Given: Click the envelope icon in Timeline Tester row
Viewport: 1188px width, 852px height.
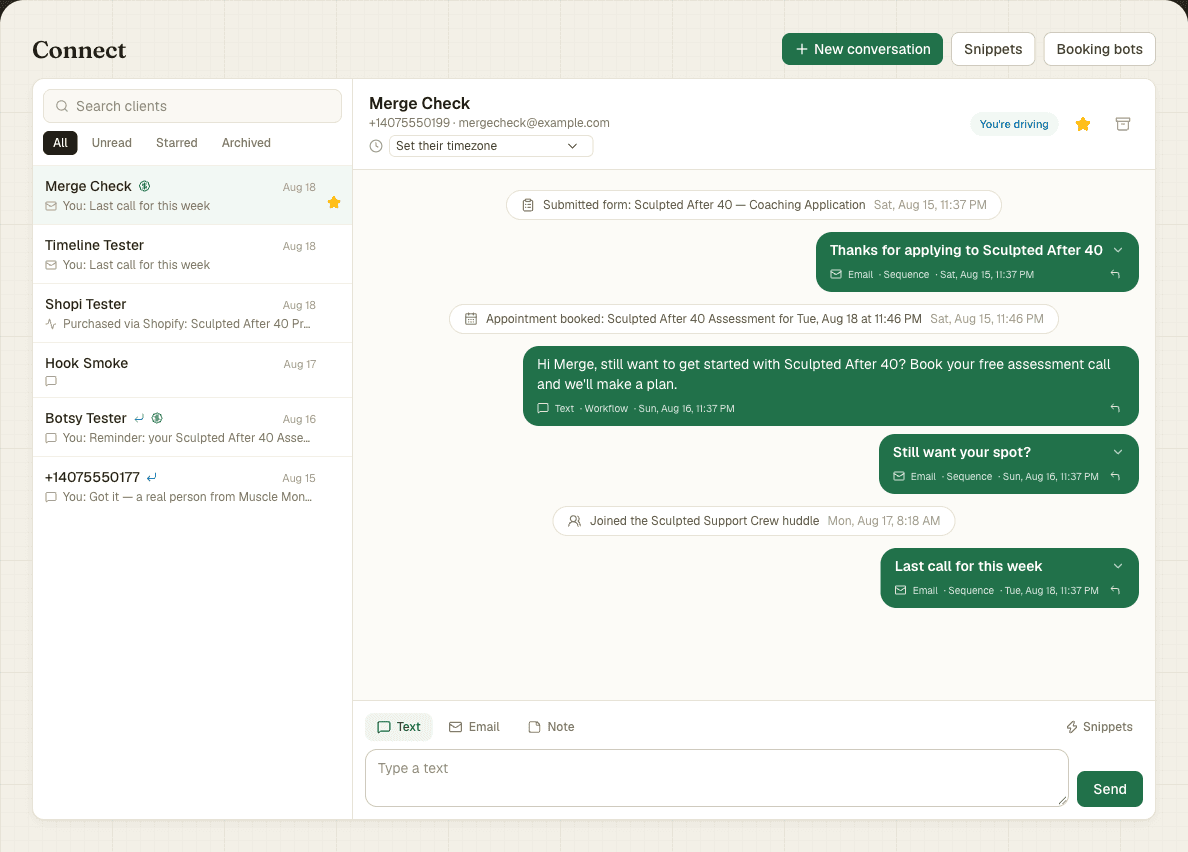Looking at the screenshot, I should [x=51, y=265].
